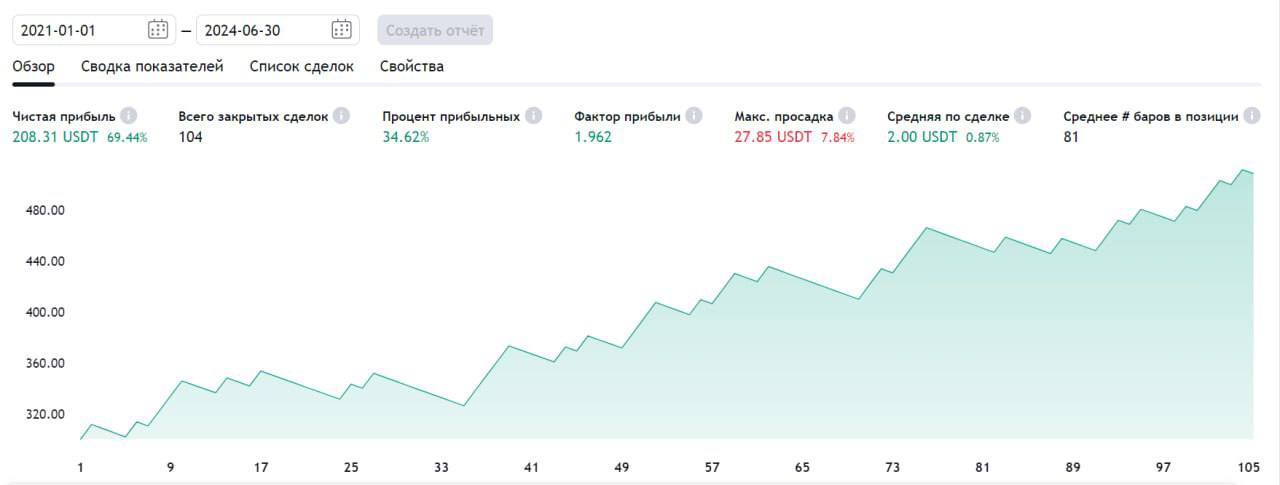Click the y-axis label 440.00
Image resolution: width=1280 pixels, height=485 pixels.
pyautogui.click(x=44, y=261)
